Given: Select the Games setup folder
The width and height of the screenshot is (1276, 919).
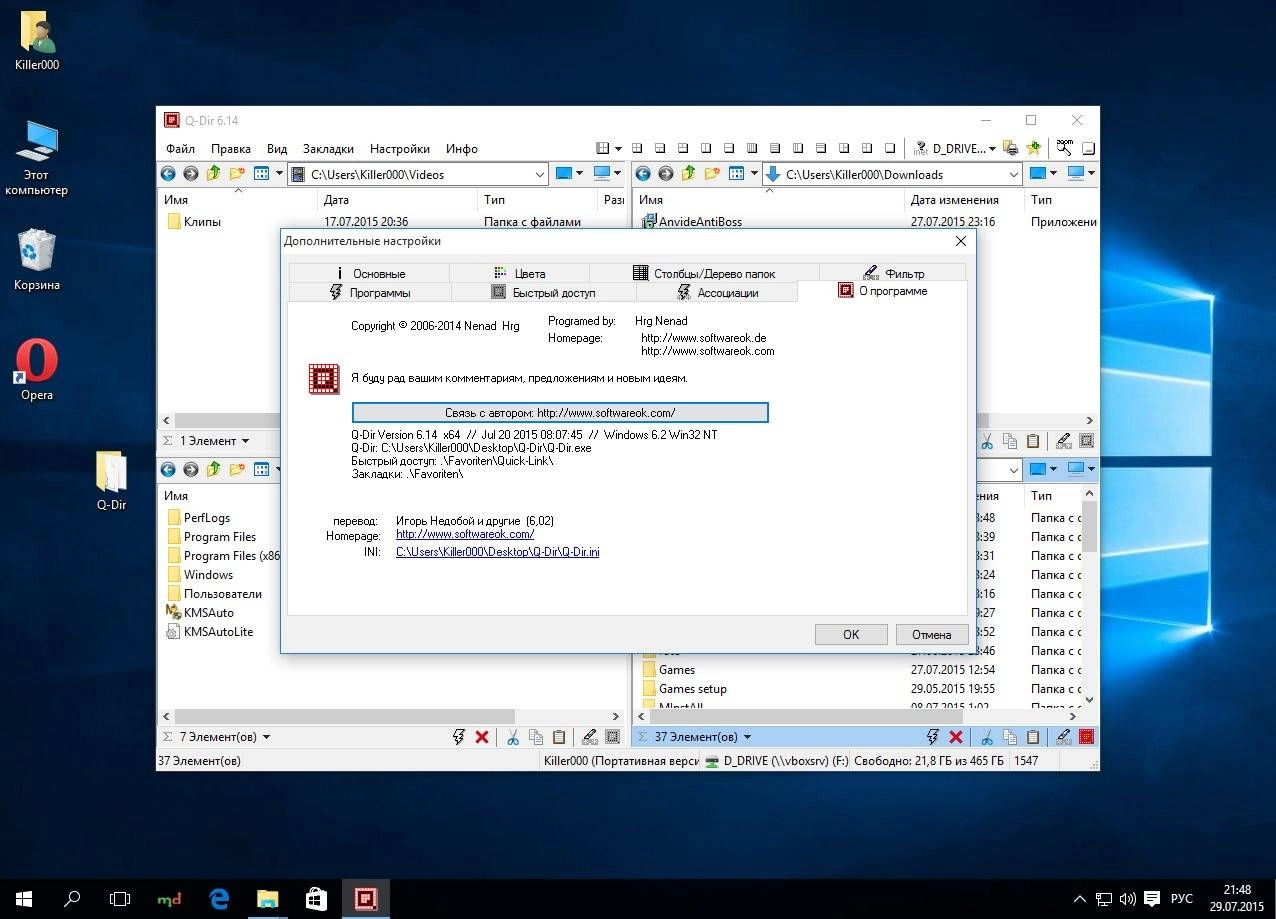Looking at the screenshot, I should coord(684,689).
